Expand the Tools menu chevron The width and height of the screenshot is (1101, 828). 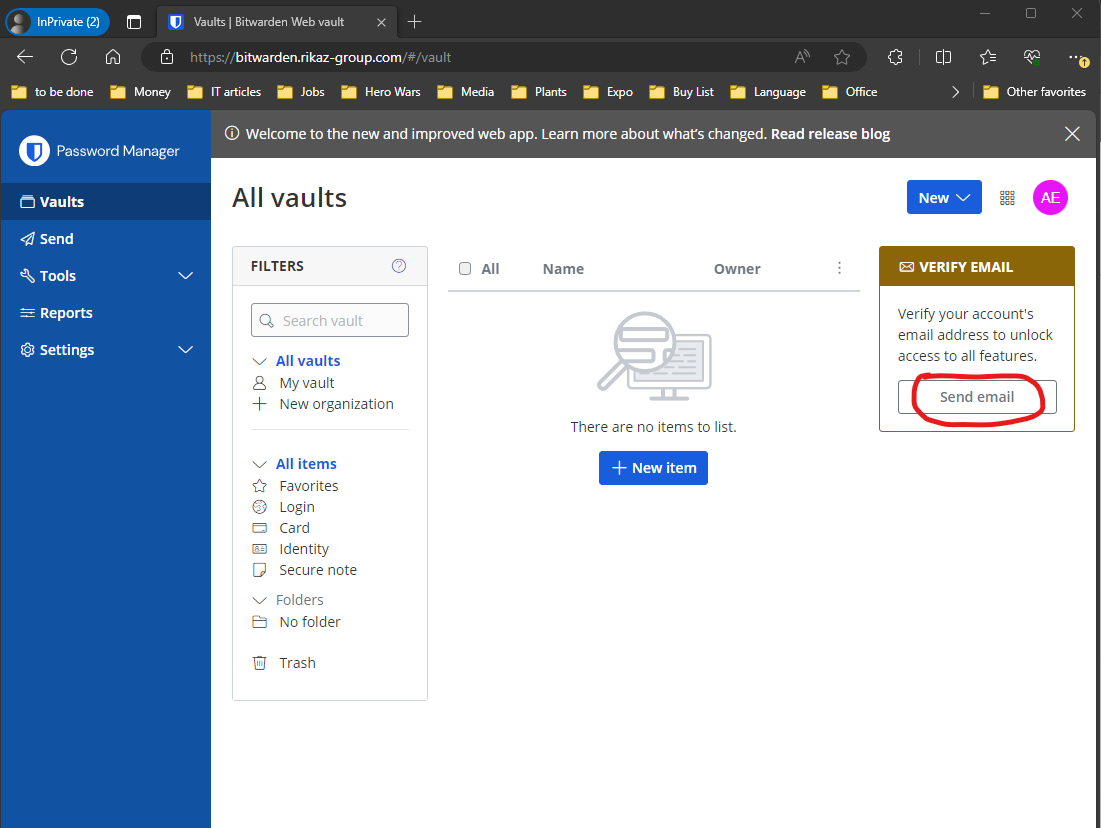pos(185,276)
